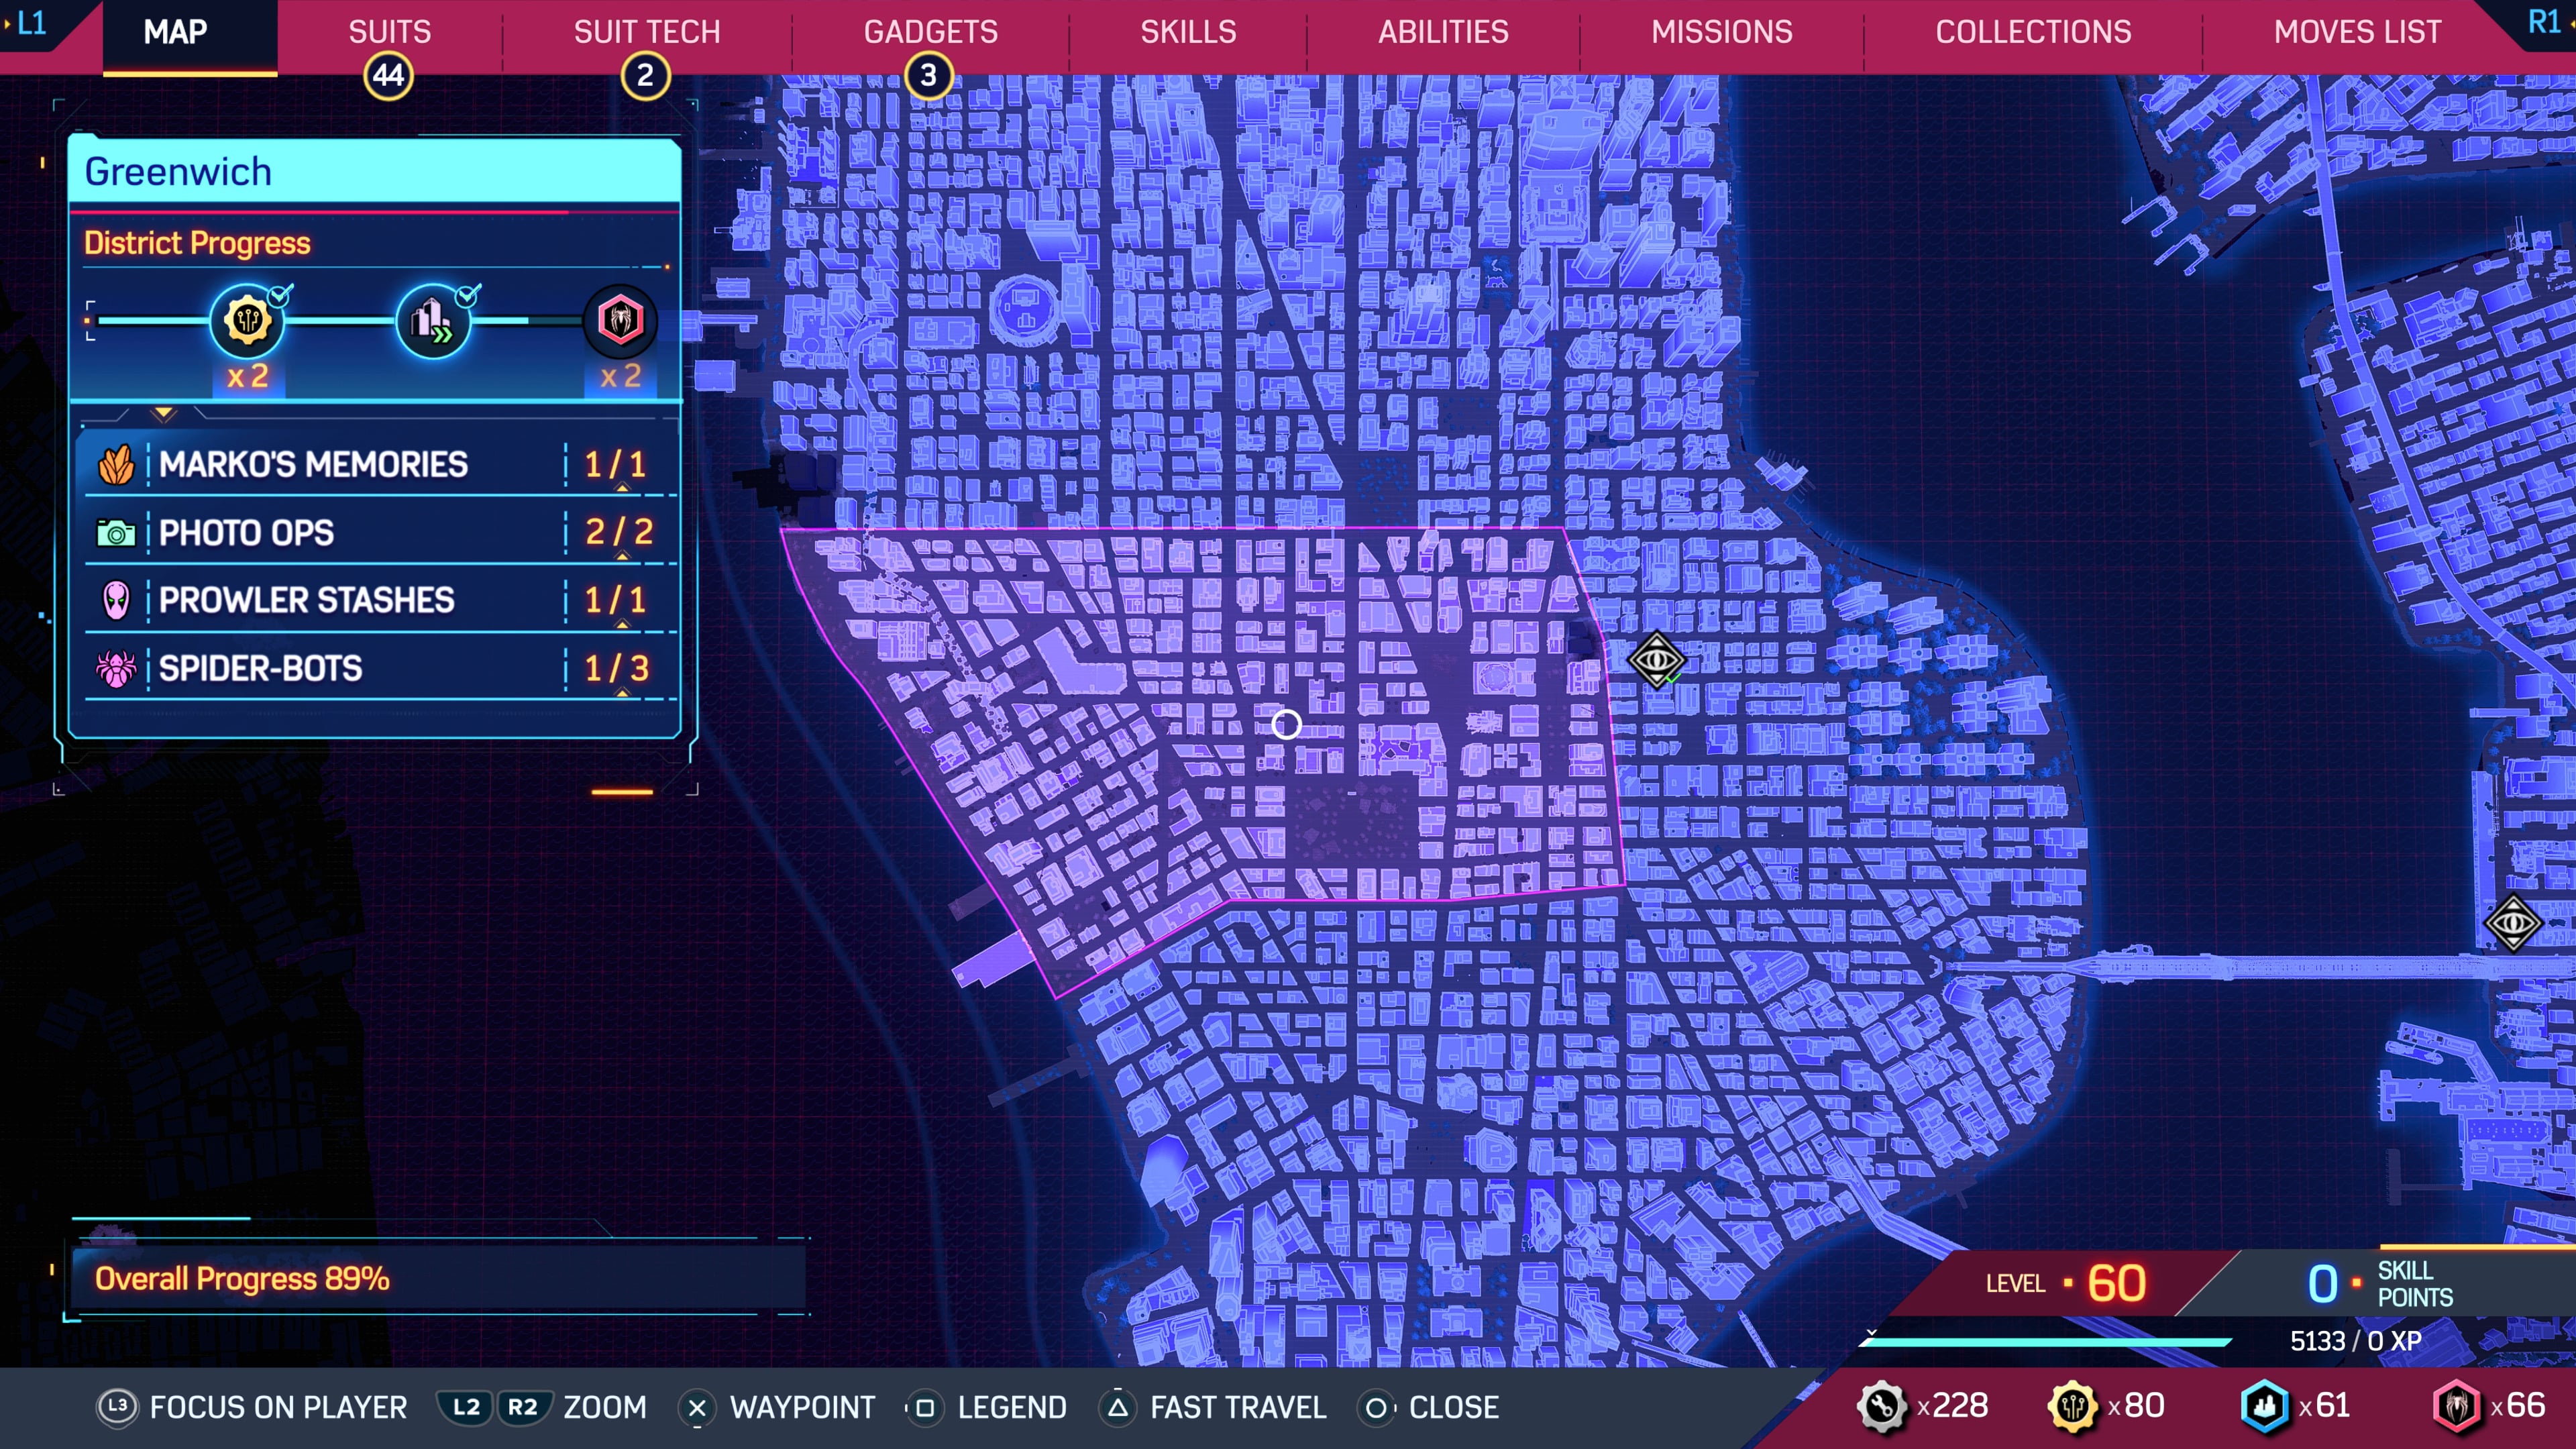Click the Spider-Bots spider icon
The height and width of the screenshot is (1449, 2576).
pyautogui.click(x=116, y=668)
